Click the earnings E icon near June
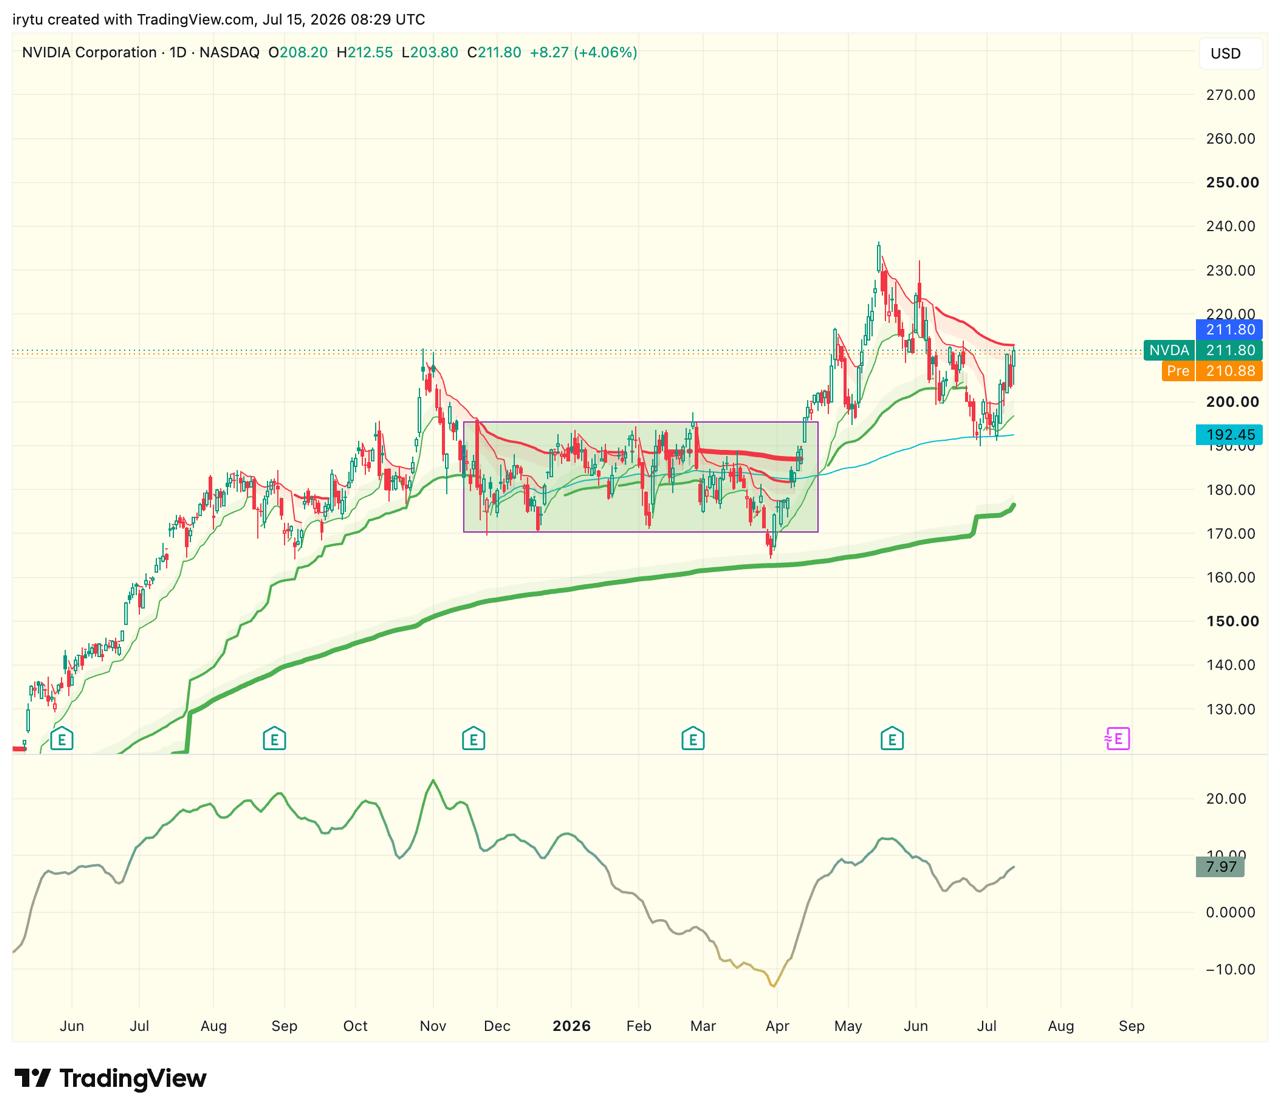1280x1115 pixels. (62, 740)
